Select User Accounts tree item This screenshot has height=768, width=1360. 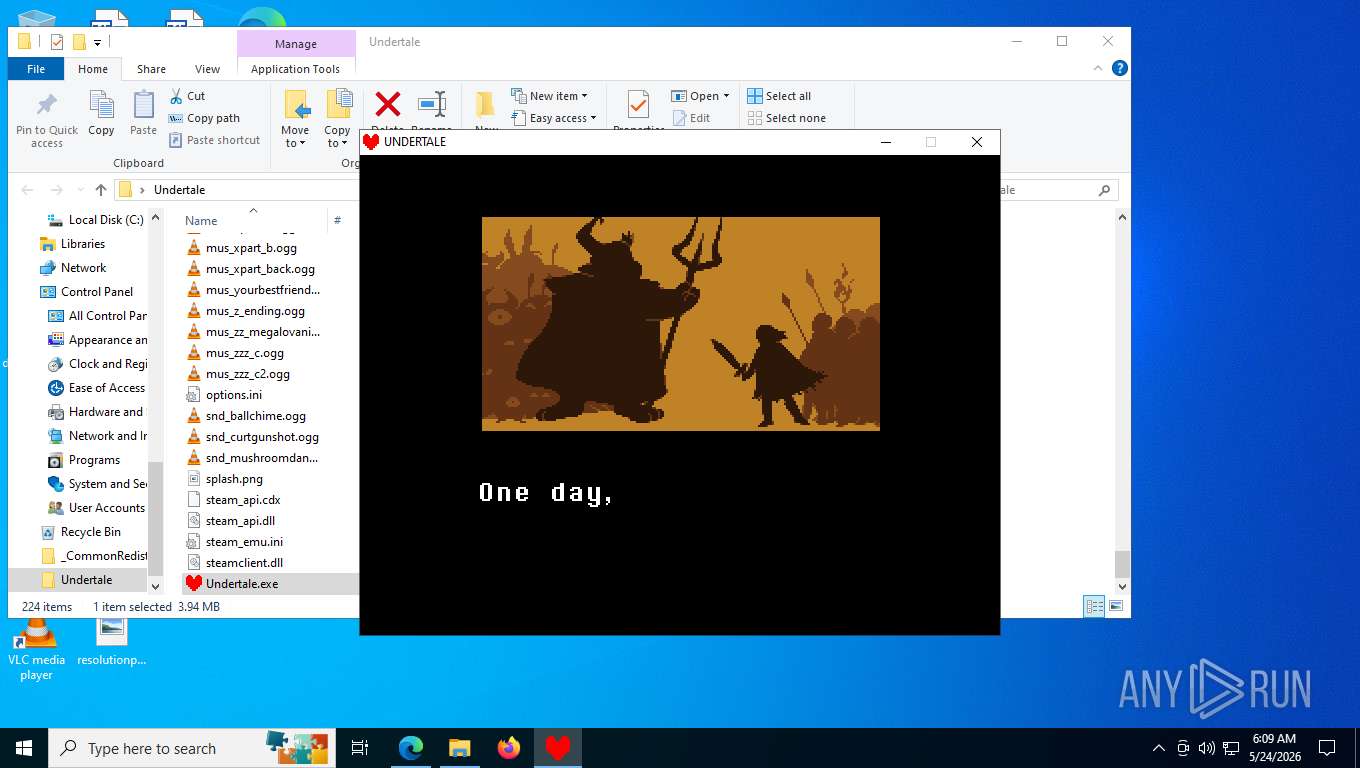107,508
